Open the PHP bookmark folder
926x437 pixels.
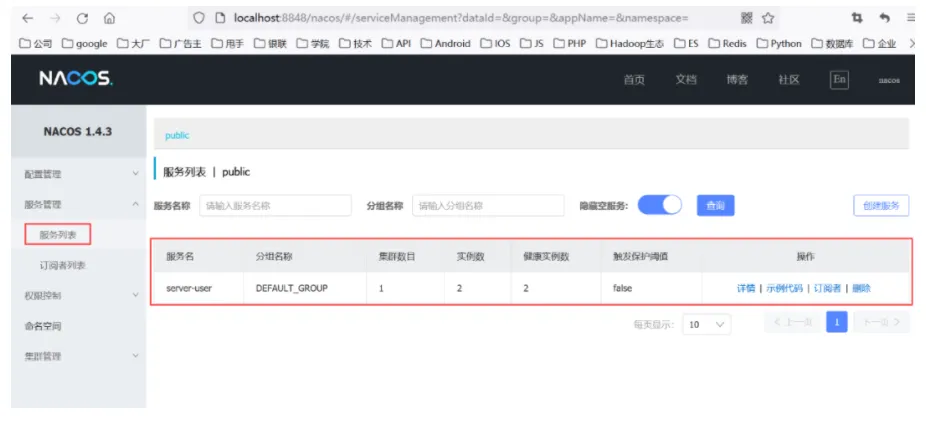[x=569, y=44]
